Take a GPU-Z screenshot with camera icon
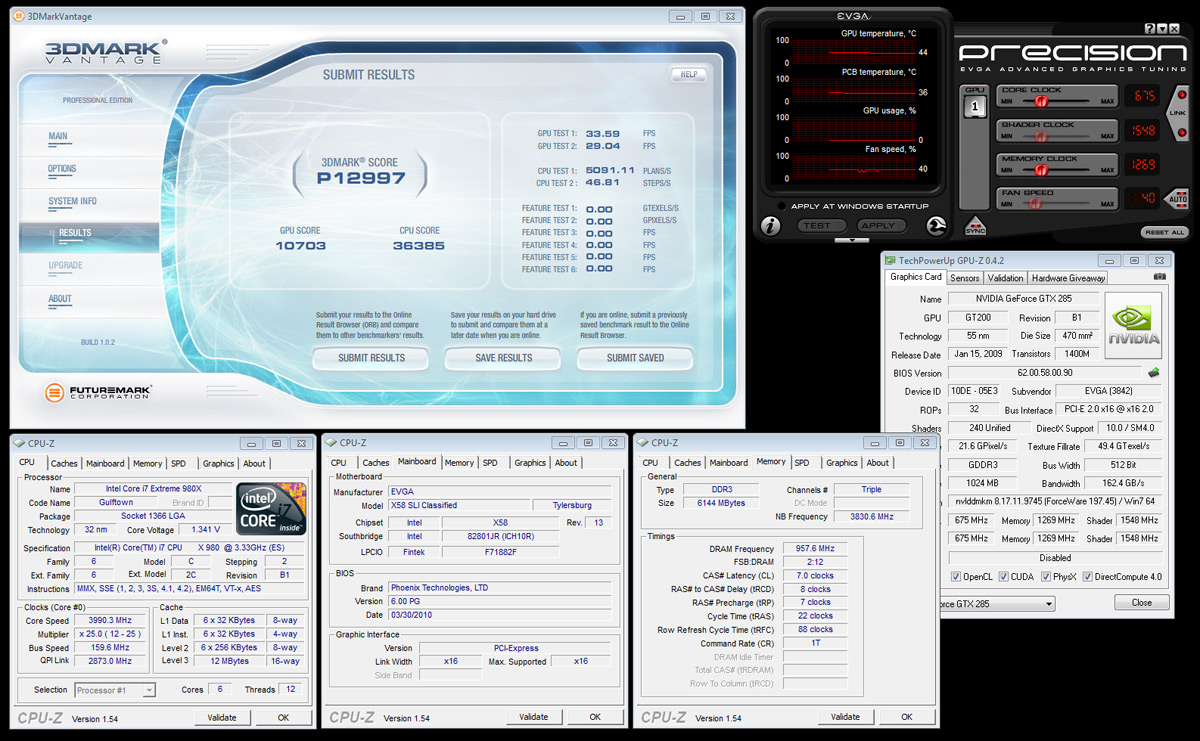The height and width of the screenshot is (741, 1200). (1160, 276)
